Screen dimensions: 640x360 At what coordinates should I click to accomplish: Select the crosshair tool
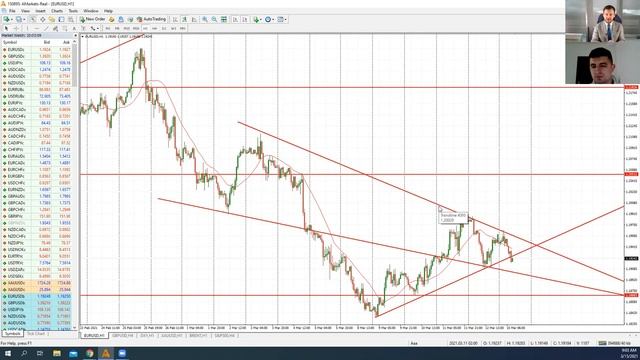tap(16, 29)
